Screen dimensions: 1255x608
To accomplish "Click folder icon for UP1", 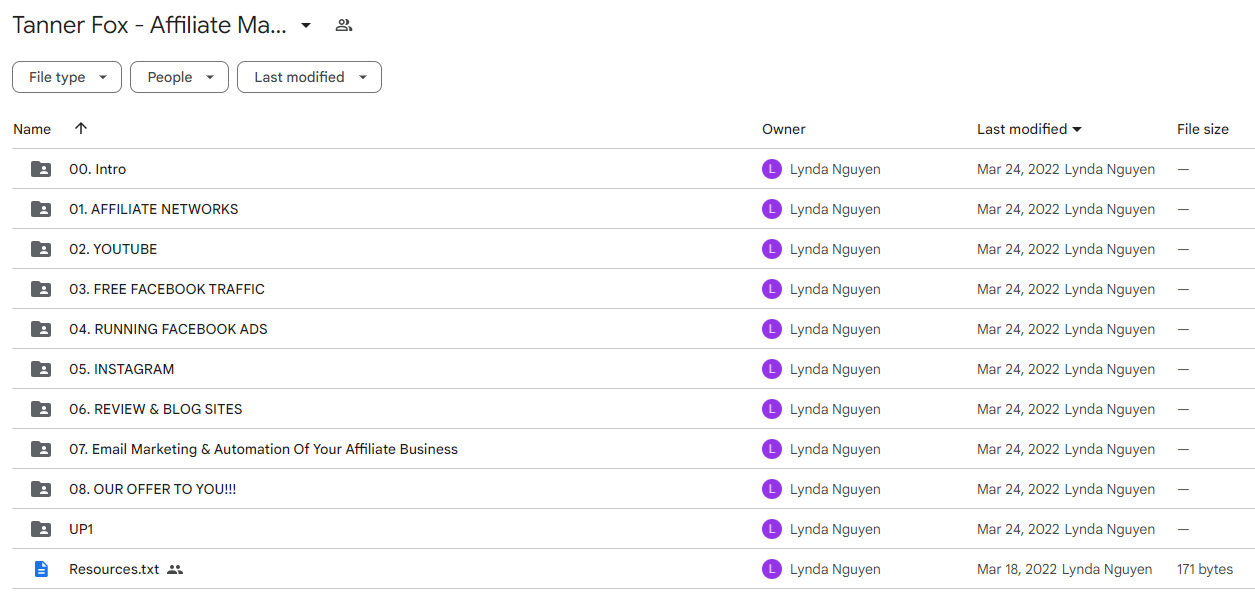I will tap(41, 529).
